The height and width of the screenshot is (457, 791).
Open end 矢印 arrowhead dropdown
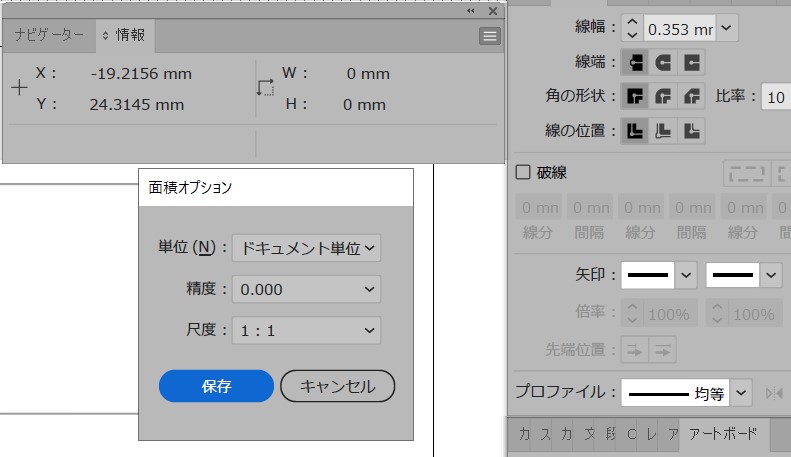[770, 275]
